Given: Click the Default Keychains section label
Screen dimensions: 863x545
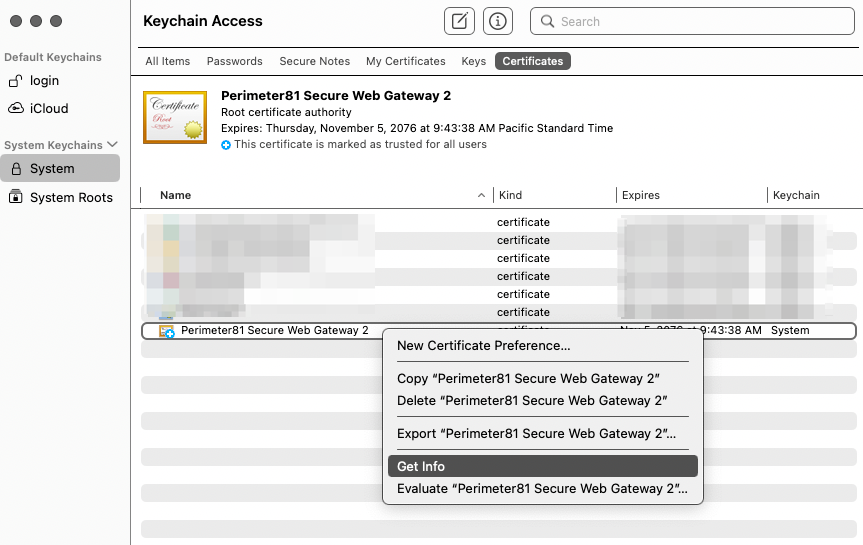Looking at the screenshot, I should [53, 57].
